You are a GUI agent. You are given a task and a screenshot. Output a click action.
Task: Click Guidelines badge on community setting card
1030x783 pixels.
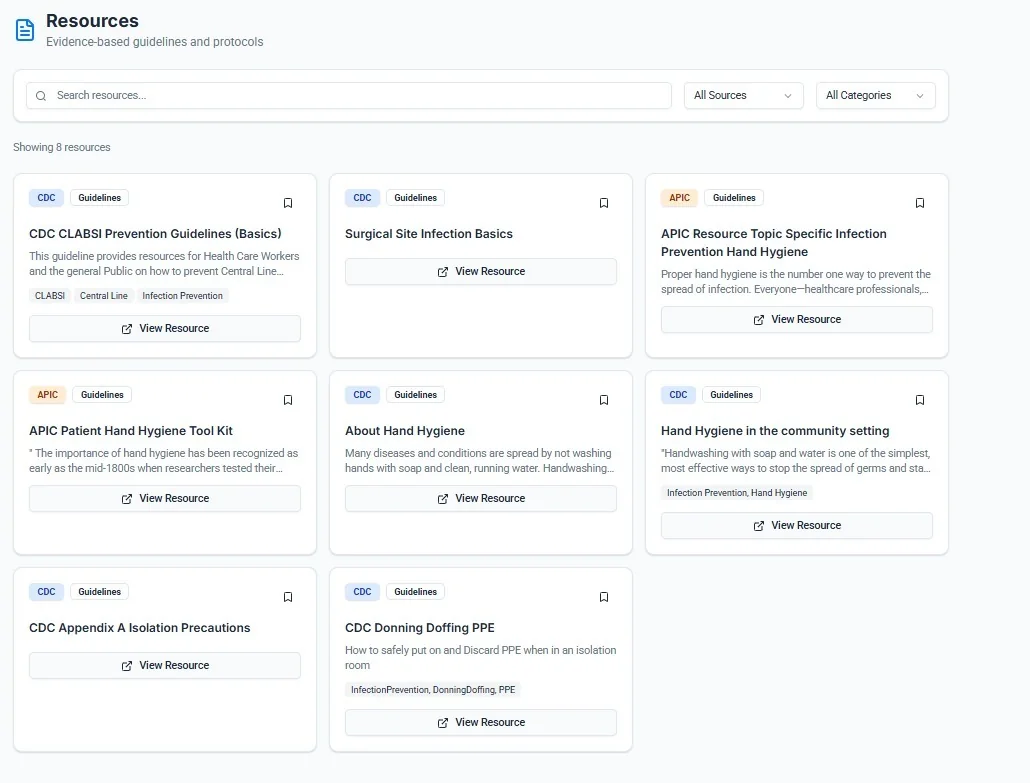pyautogui.click(x=732, y=395)
